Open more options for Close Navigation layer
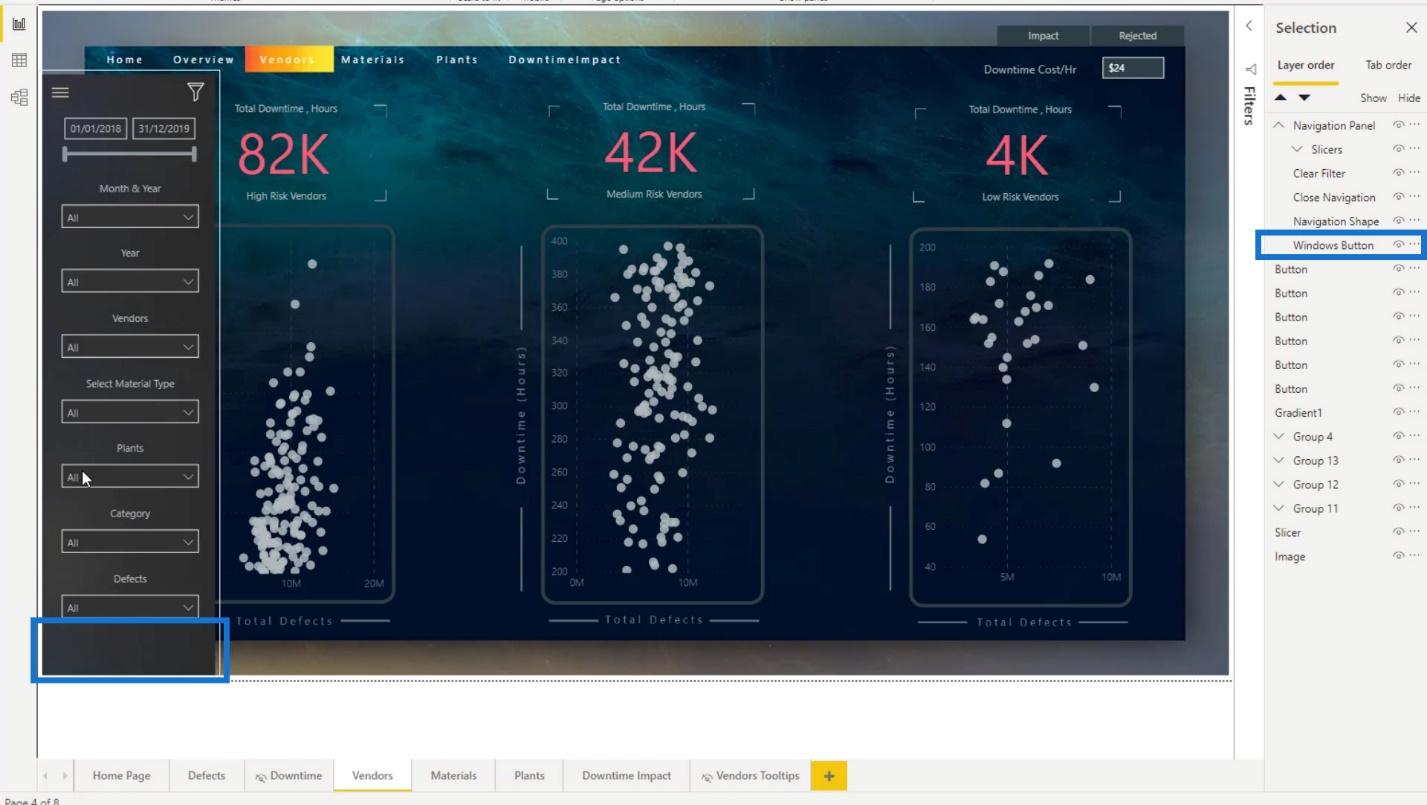This screenshot has height=805, width=1427. (x=1414, y=198)
